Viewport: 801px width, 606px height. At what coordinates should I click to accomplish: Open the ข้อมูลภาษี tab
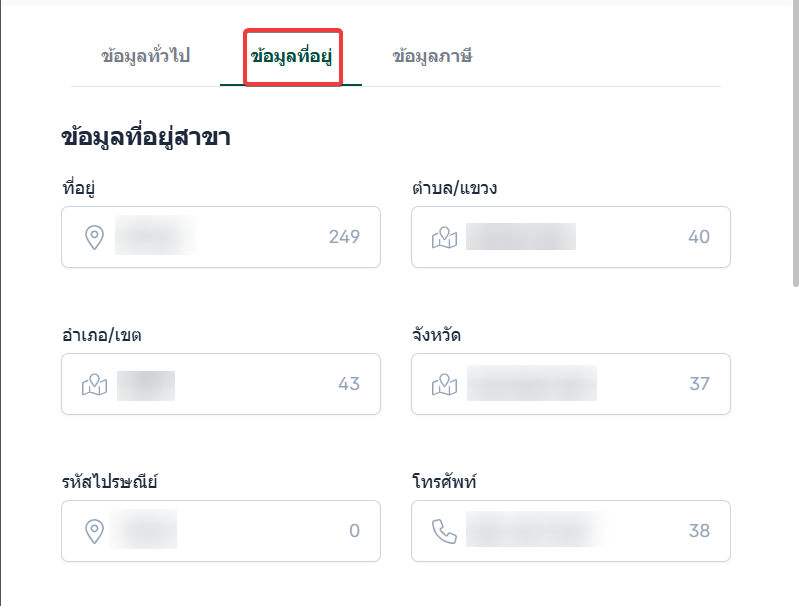pyautogui.click(x=432, y=56)
